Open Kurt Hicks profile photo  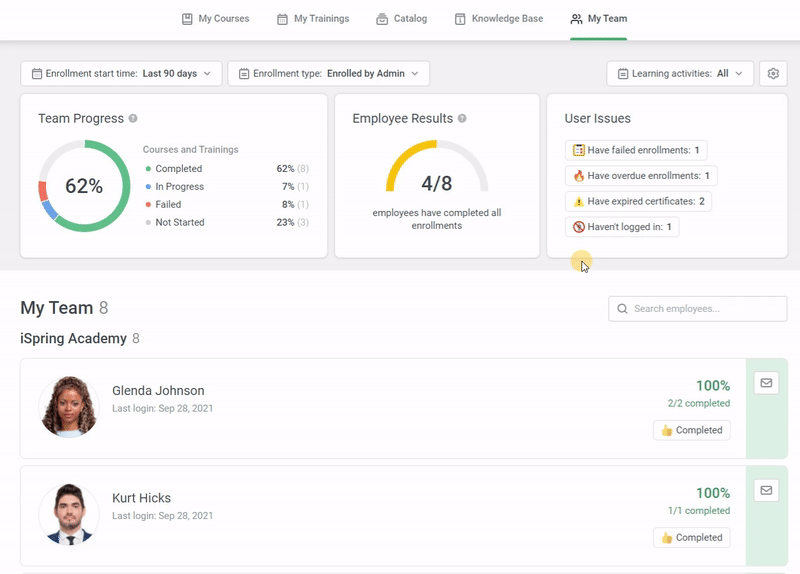tap(69, 514)
